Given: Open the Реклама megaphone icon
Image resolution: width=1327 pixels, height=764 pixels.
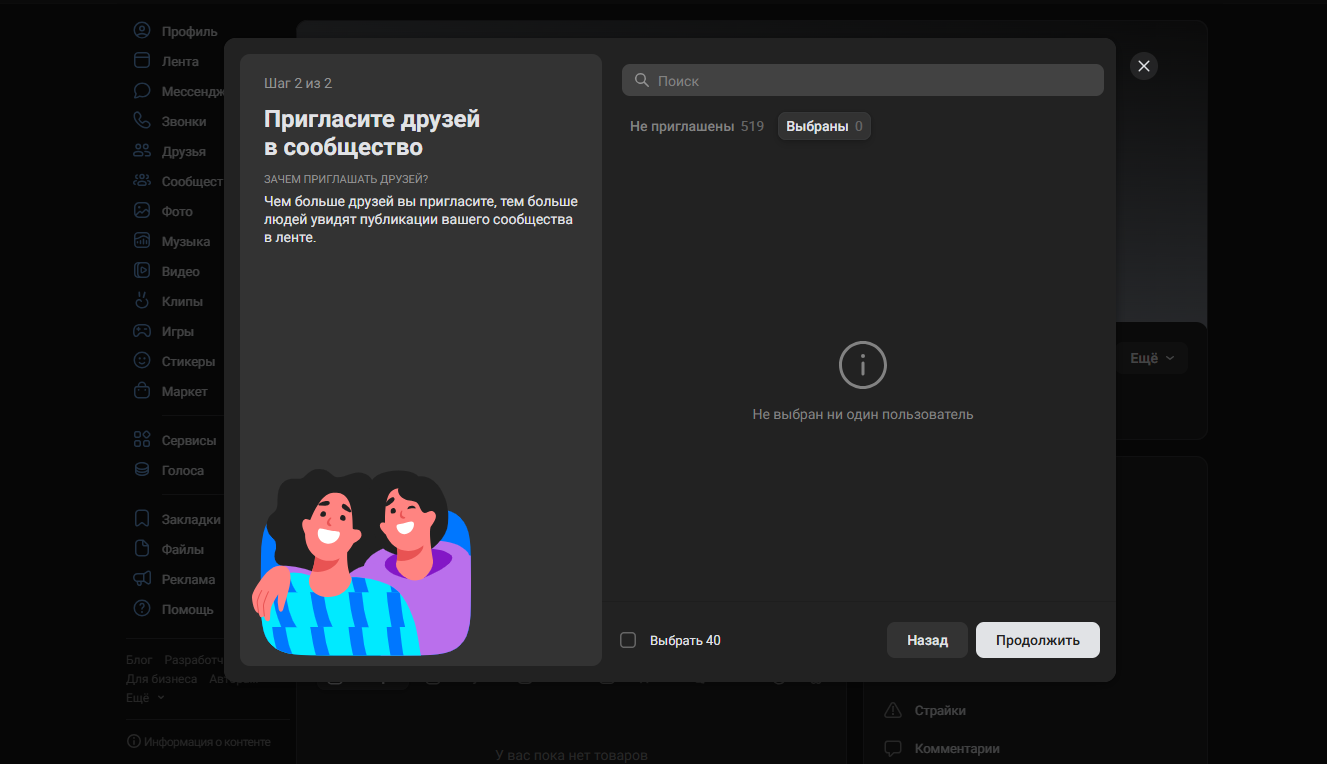Looking at the screenshot, I should [x=142, y=579].
